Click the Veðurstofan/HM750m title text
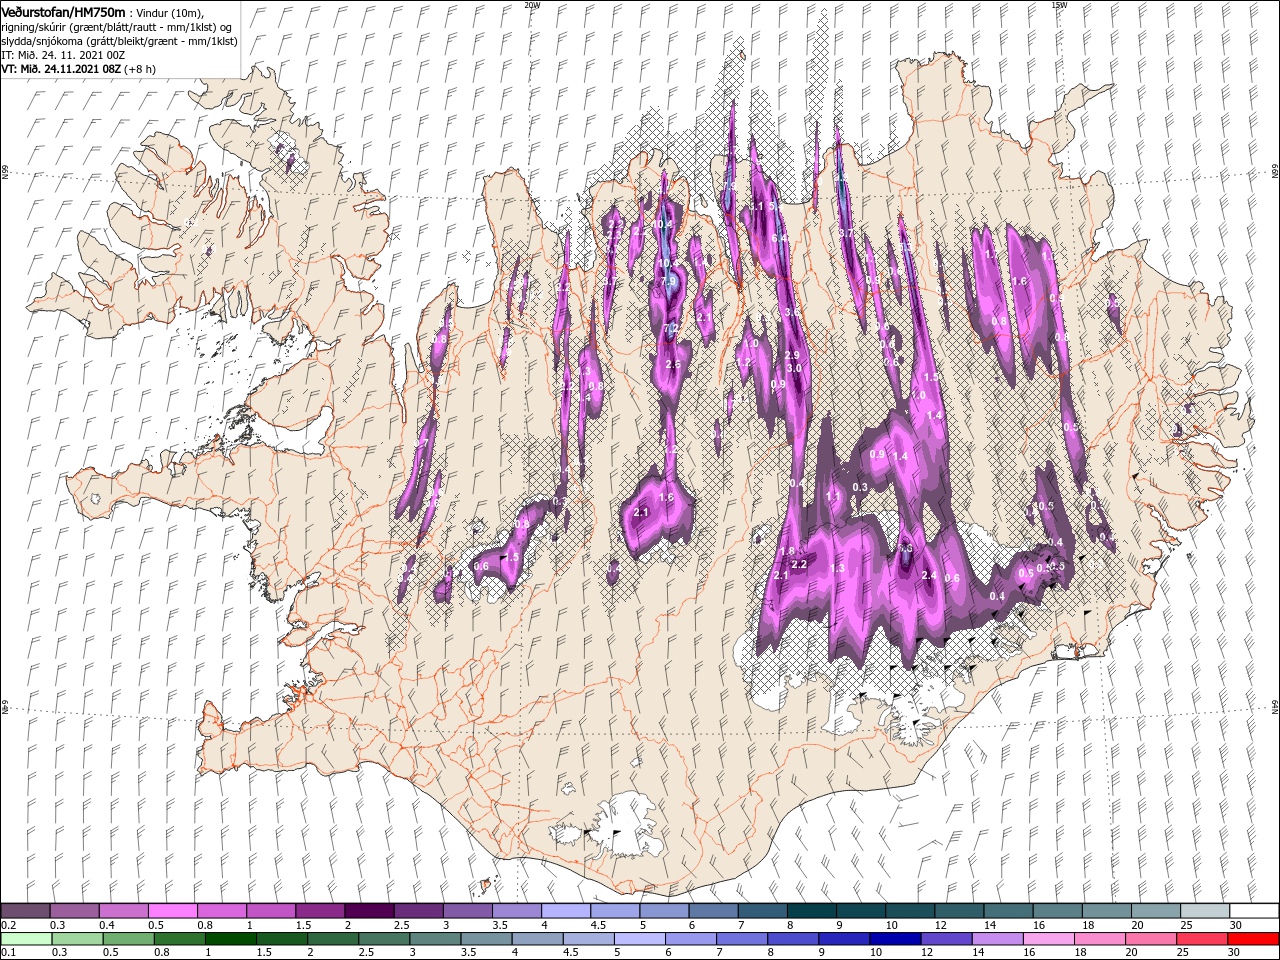Viewport: 1280px width, 960px height. tap(63, 11)
